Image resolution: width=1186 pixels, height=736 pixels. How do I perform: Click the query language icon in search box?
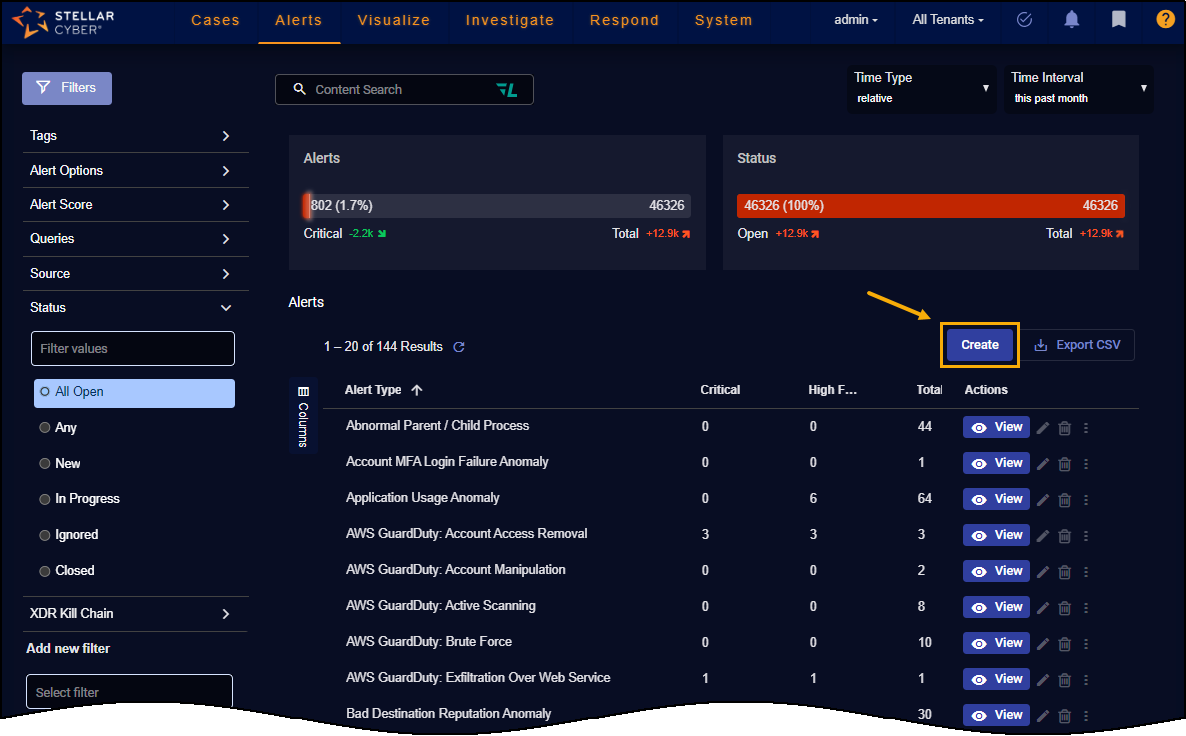pyautogui.click(x=507, y=90)
